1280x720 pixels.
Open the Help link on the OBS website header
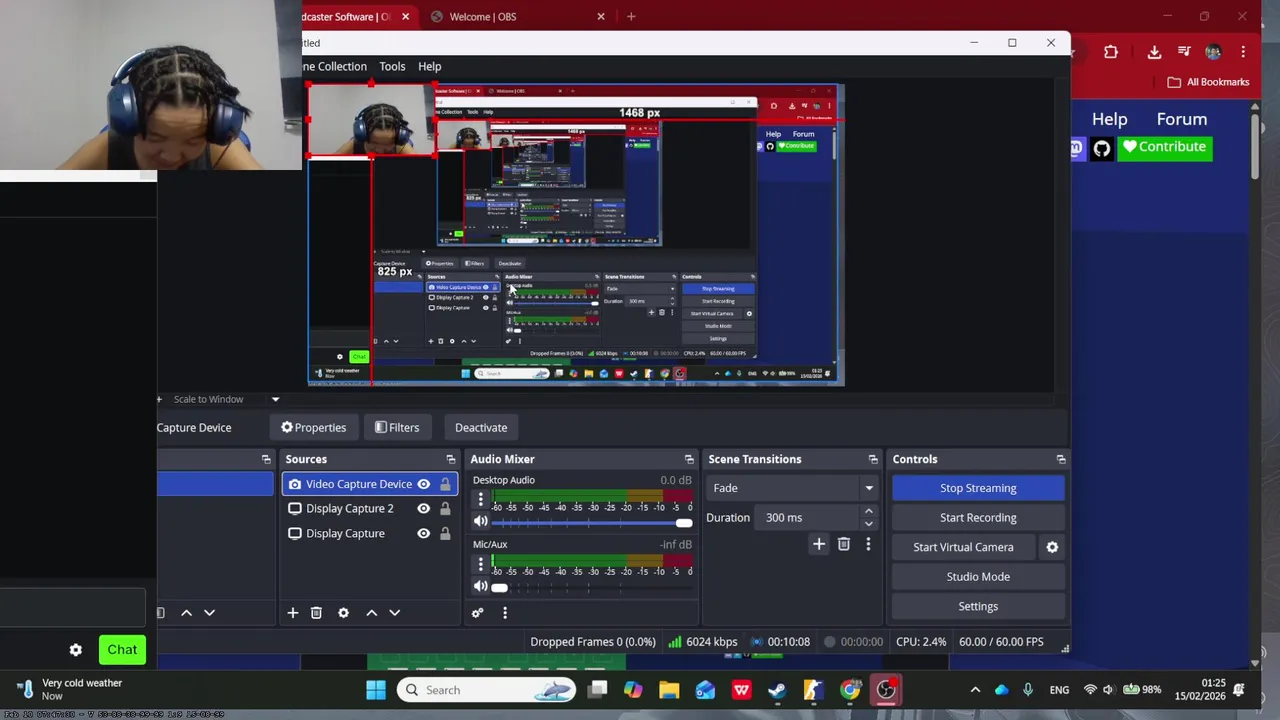click(1109, 119)
